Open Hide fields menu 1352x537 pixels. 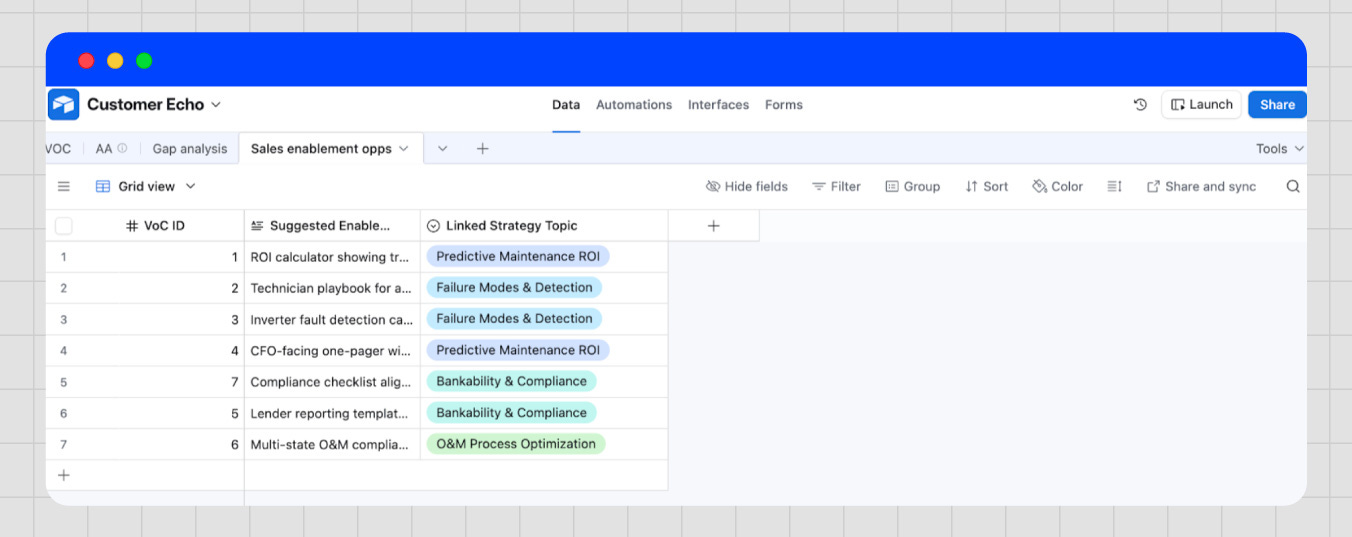click(747, 186)
